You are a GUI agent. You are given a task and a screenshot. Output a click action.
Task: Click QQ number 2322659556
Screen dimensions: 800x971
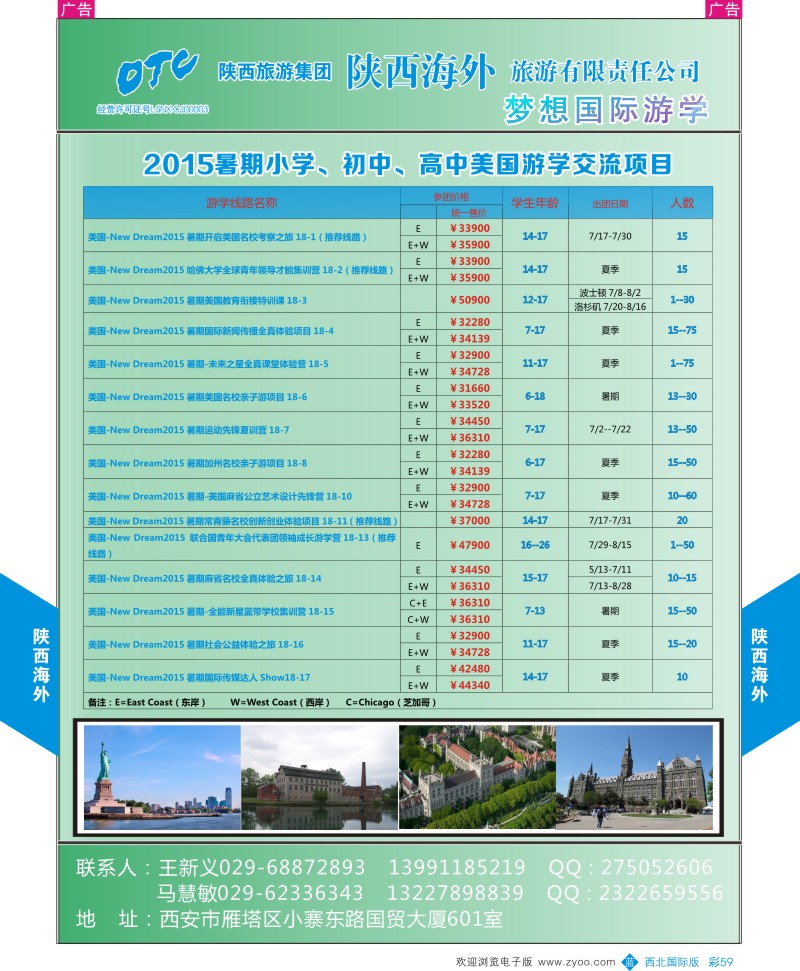coord(661,893)
